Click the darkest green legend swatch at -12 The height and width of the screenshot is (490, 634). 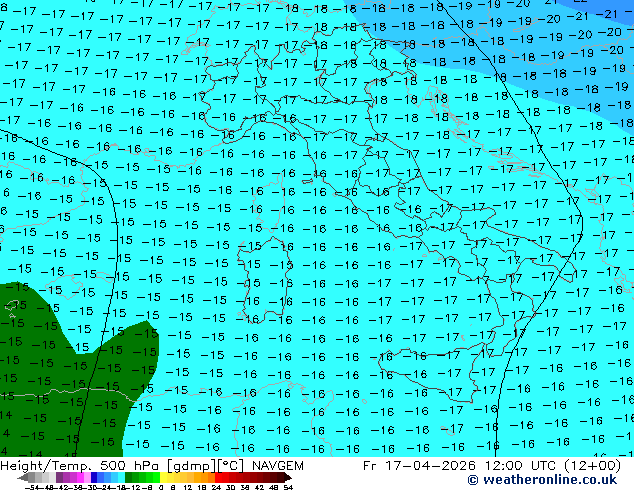click(x=129, y=477)
